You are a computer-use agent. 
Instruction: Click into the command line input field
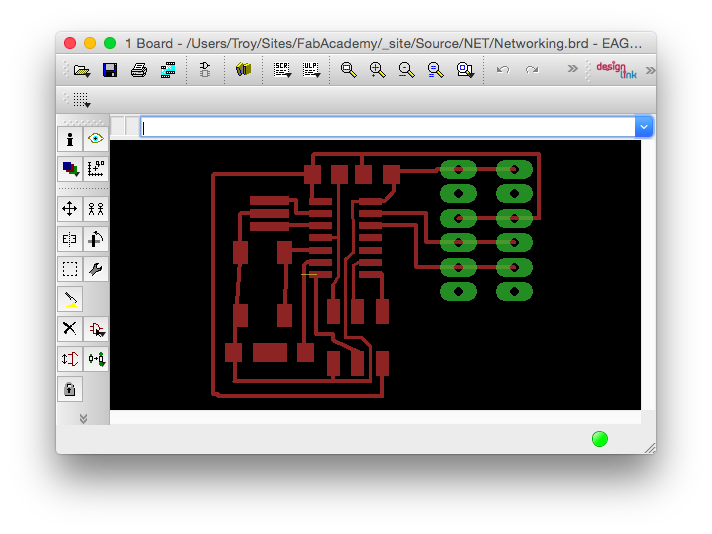[x=387, y=127]
